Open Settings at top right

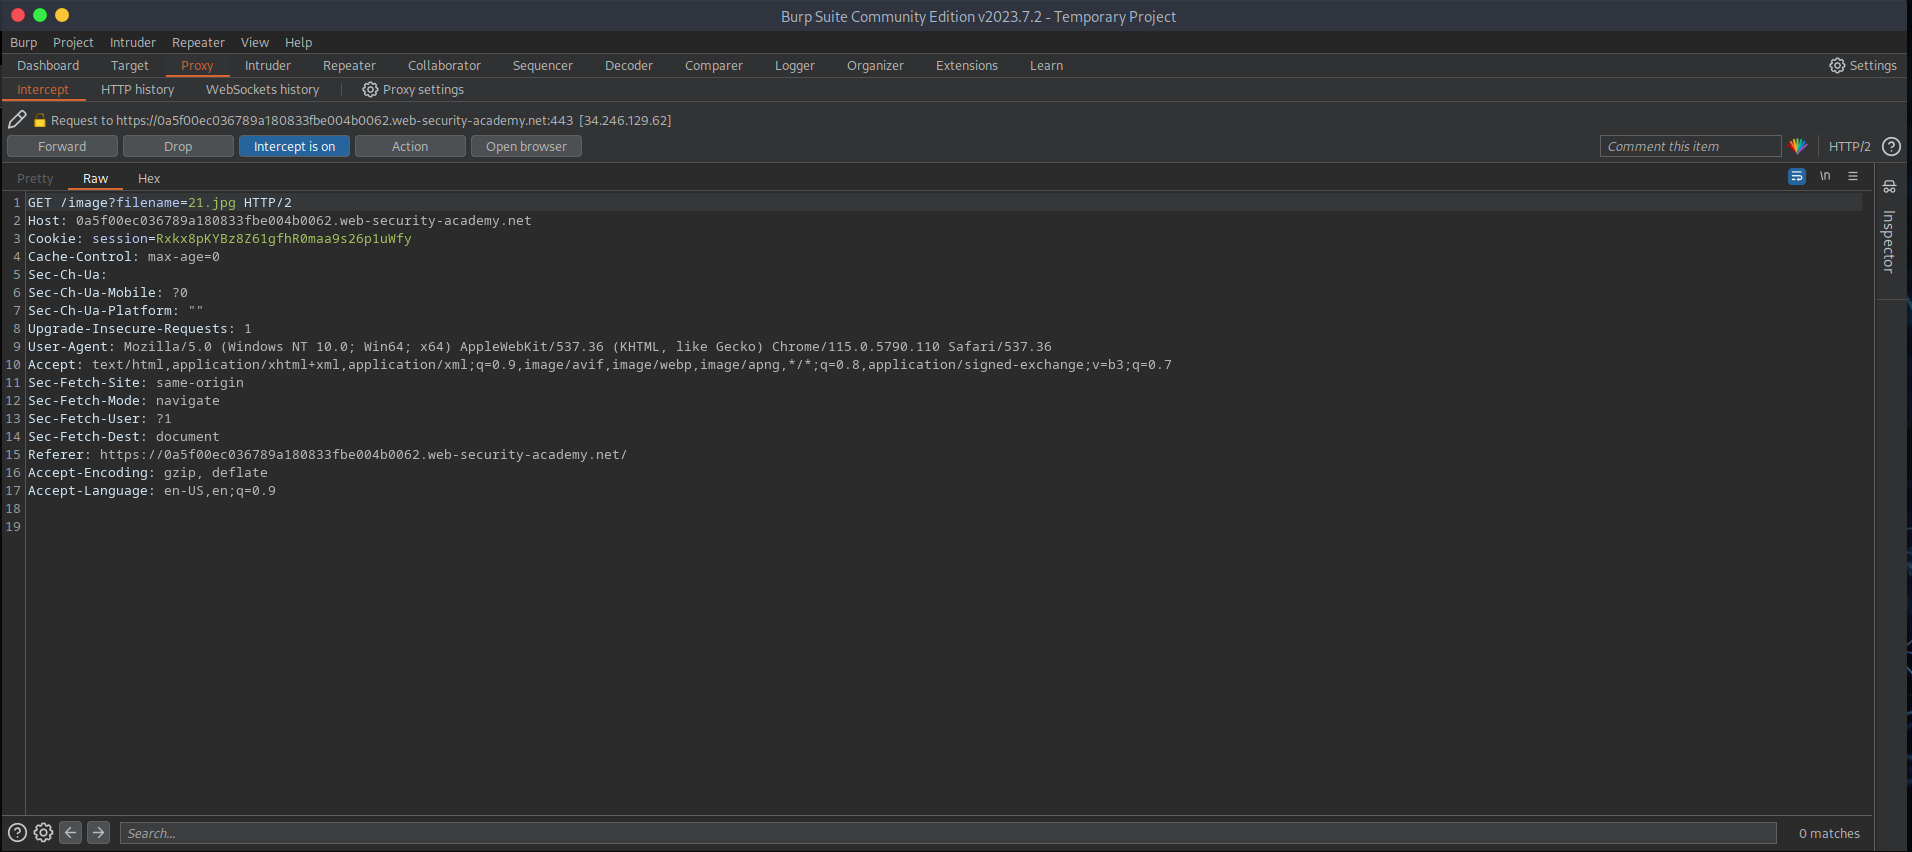1863,65
